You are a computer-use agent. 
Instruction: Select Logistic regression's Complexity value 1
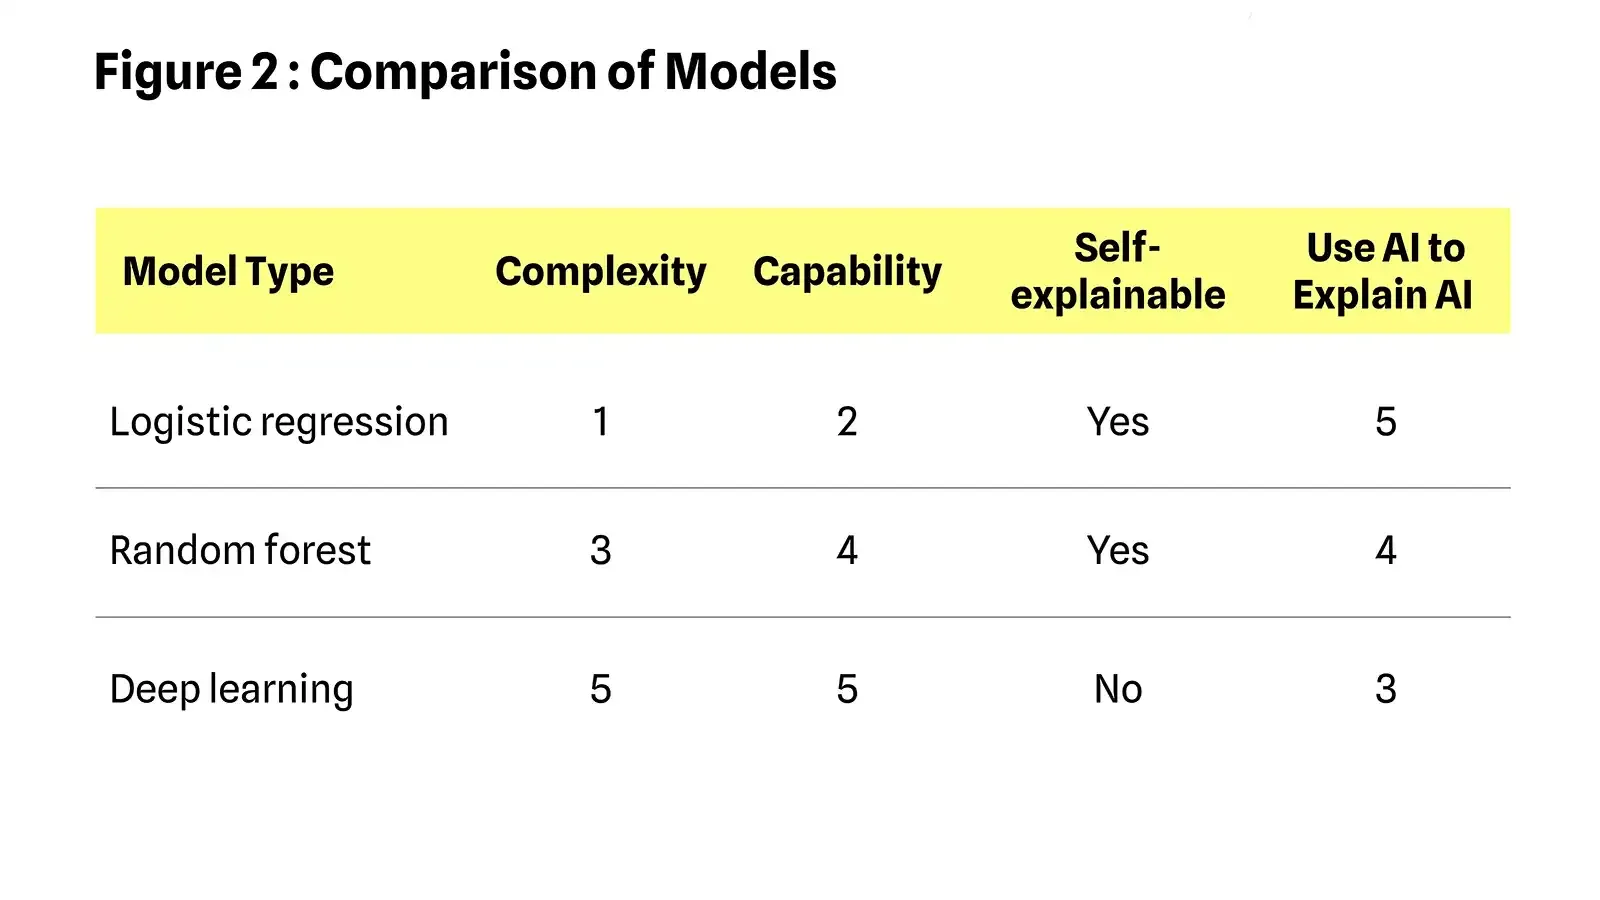pos(600,422)
